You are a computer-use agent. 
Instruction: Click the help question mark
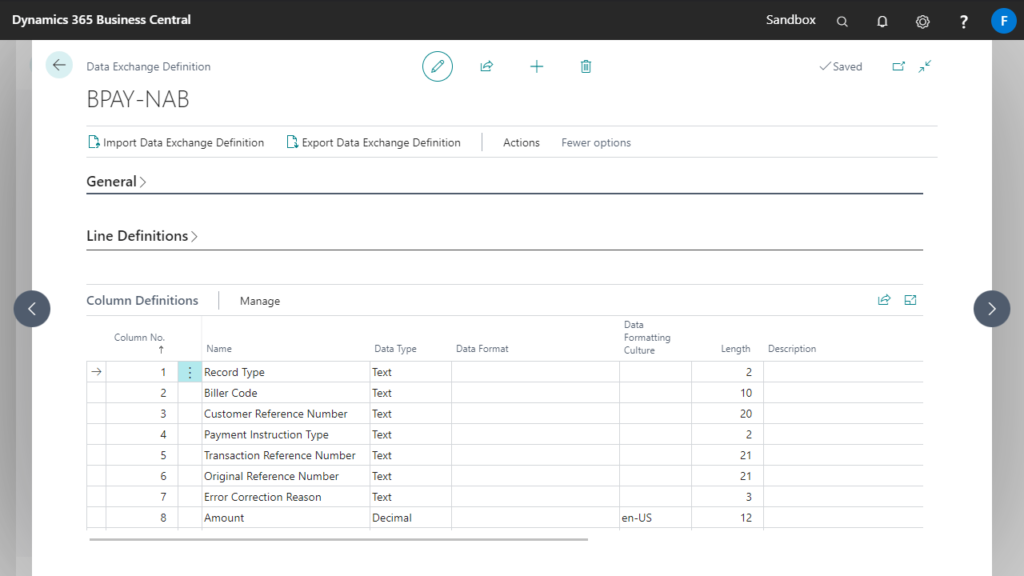pos(963,21)
